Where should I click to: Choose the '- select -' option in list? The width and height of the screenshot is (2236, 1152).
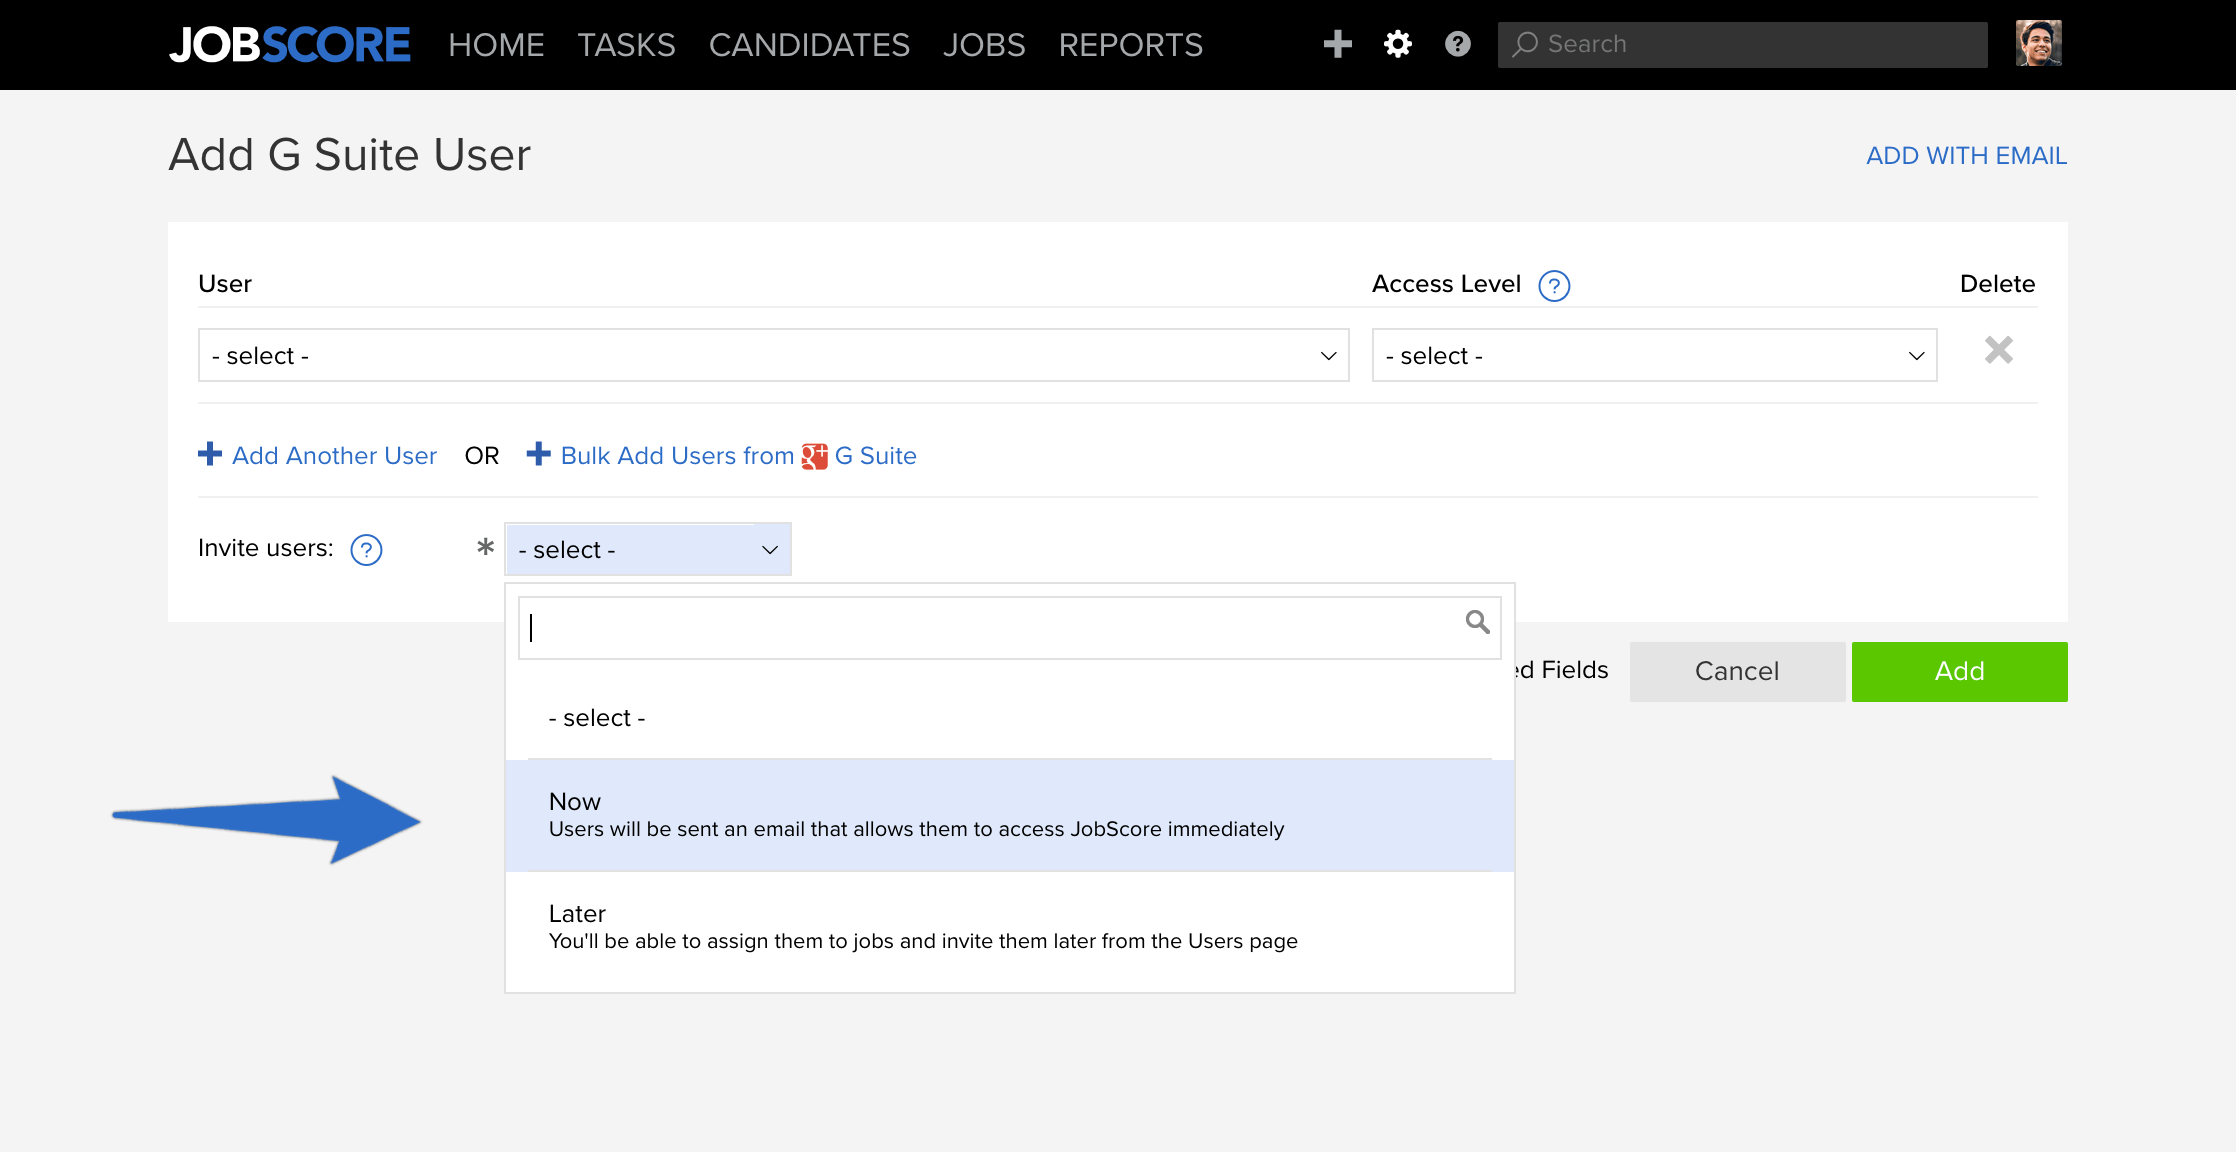1009,718
